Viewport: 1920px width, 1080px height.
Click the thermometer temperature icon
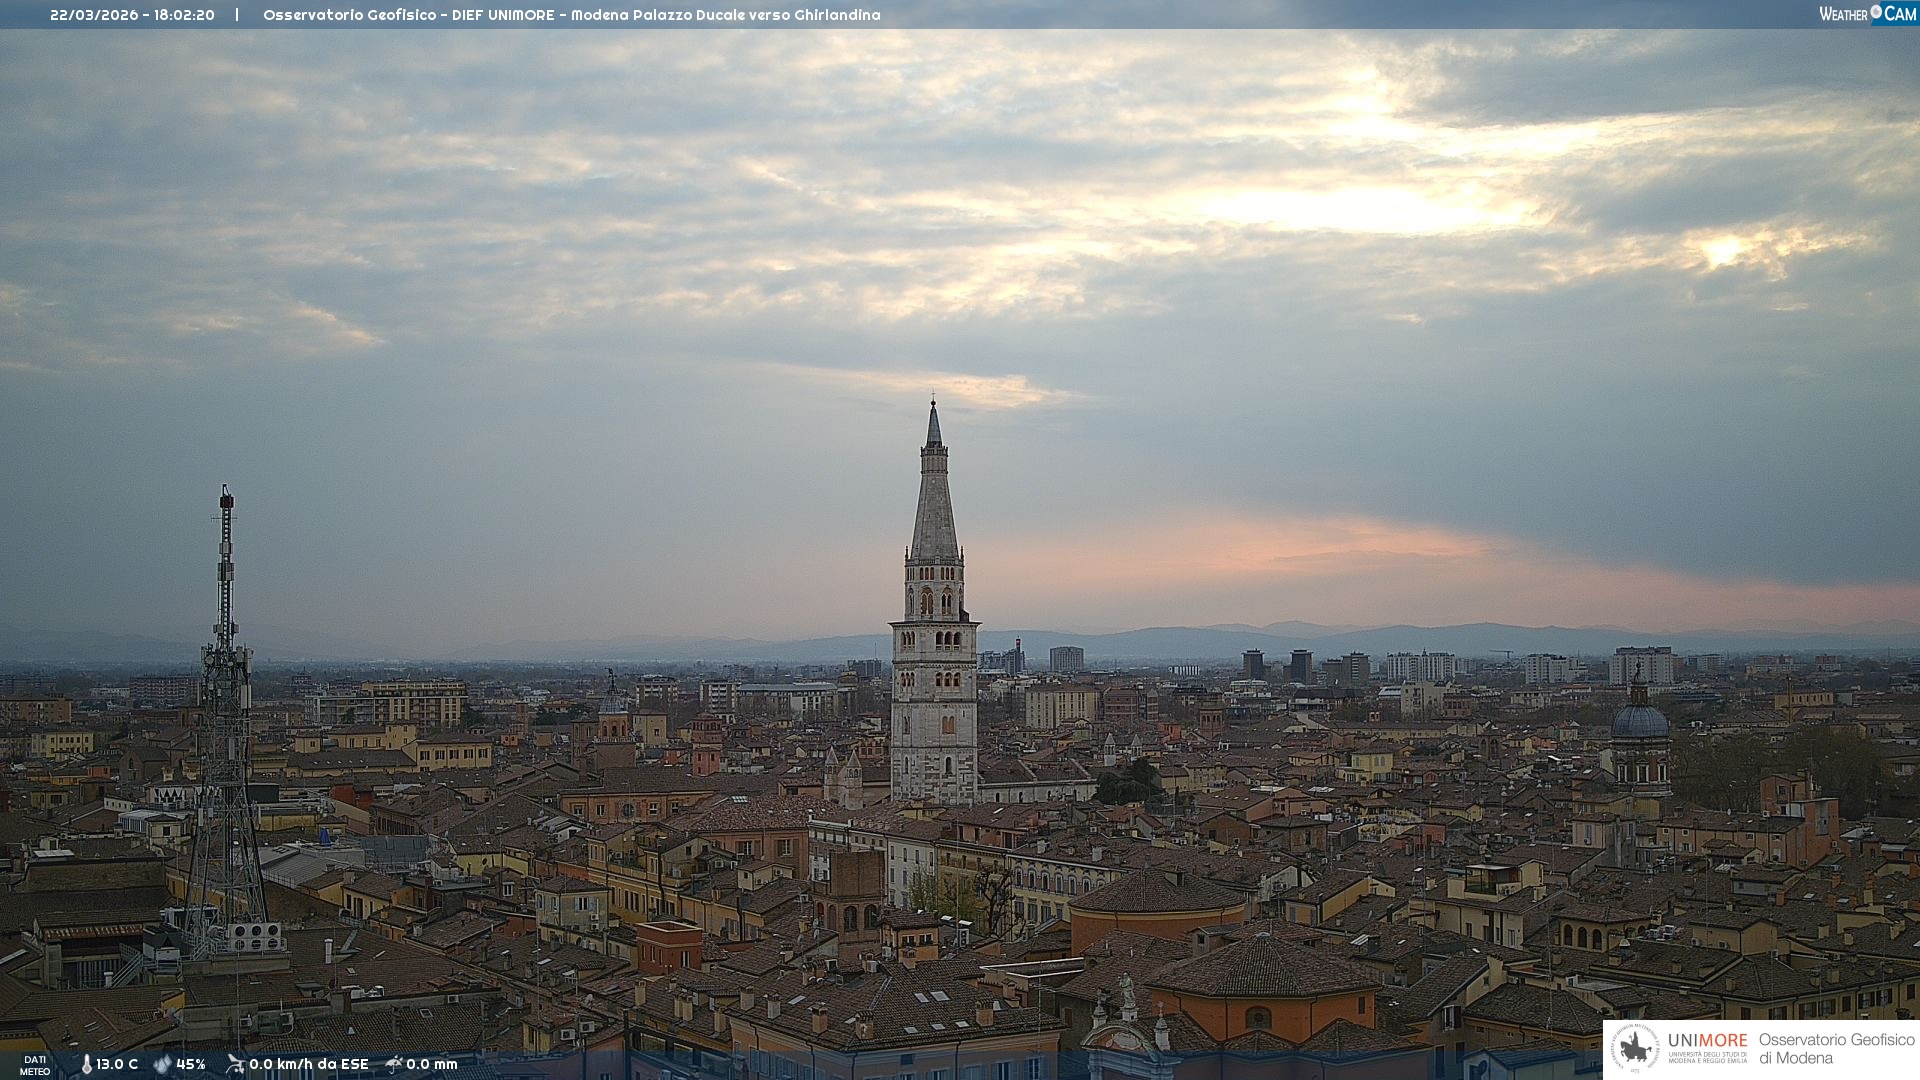[86, 1065]
